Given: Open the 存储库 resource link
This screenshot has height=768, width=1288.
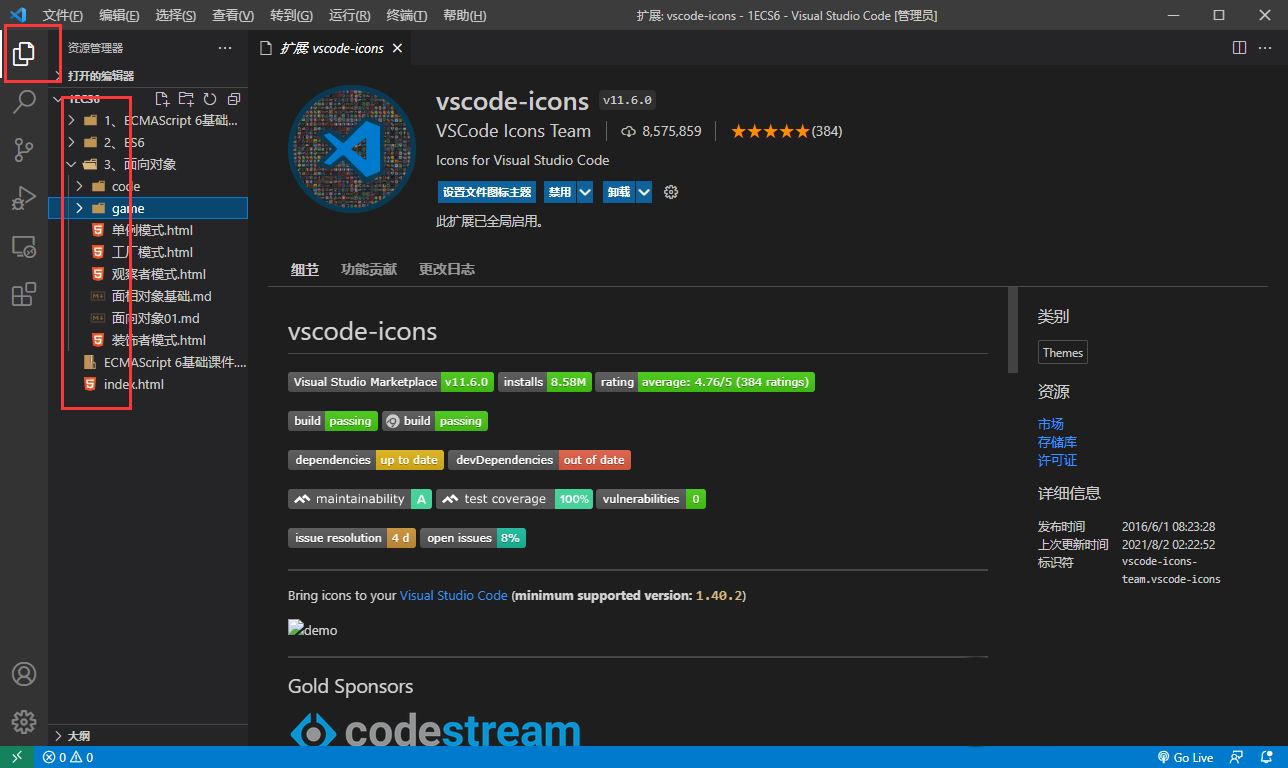Looking at the screenshot, I should [x=1057, y=442].
